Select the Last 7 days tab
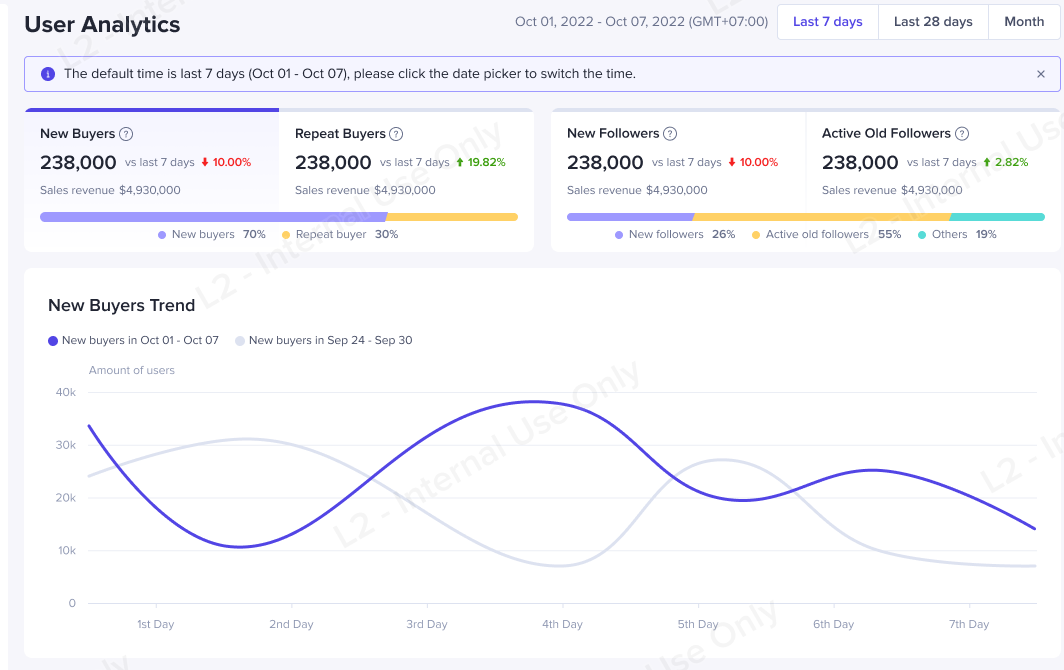This screenshot has height=670, width=1064. (827, 22)
